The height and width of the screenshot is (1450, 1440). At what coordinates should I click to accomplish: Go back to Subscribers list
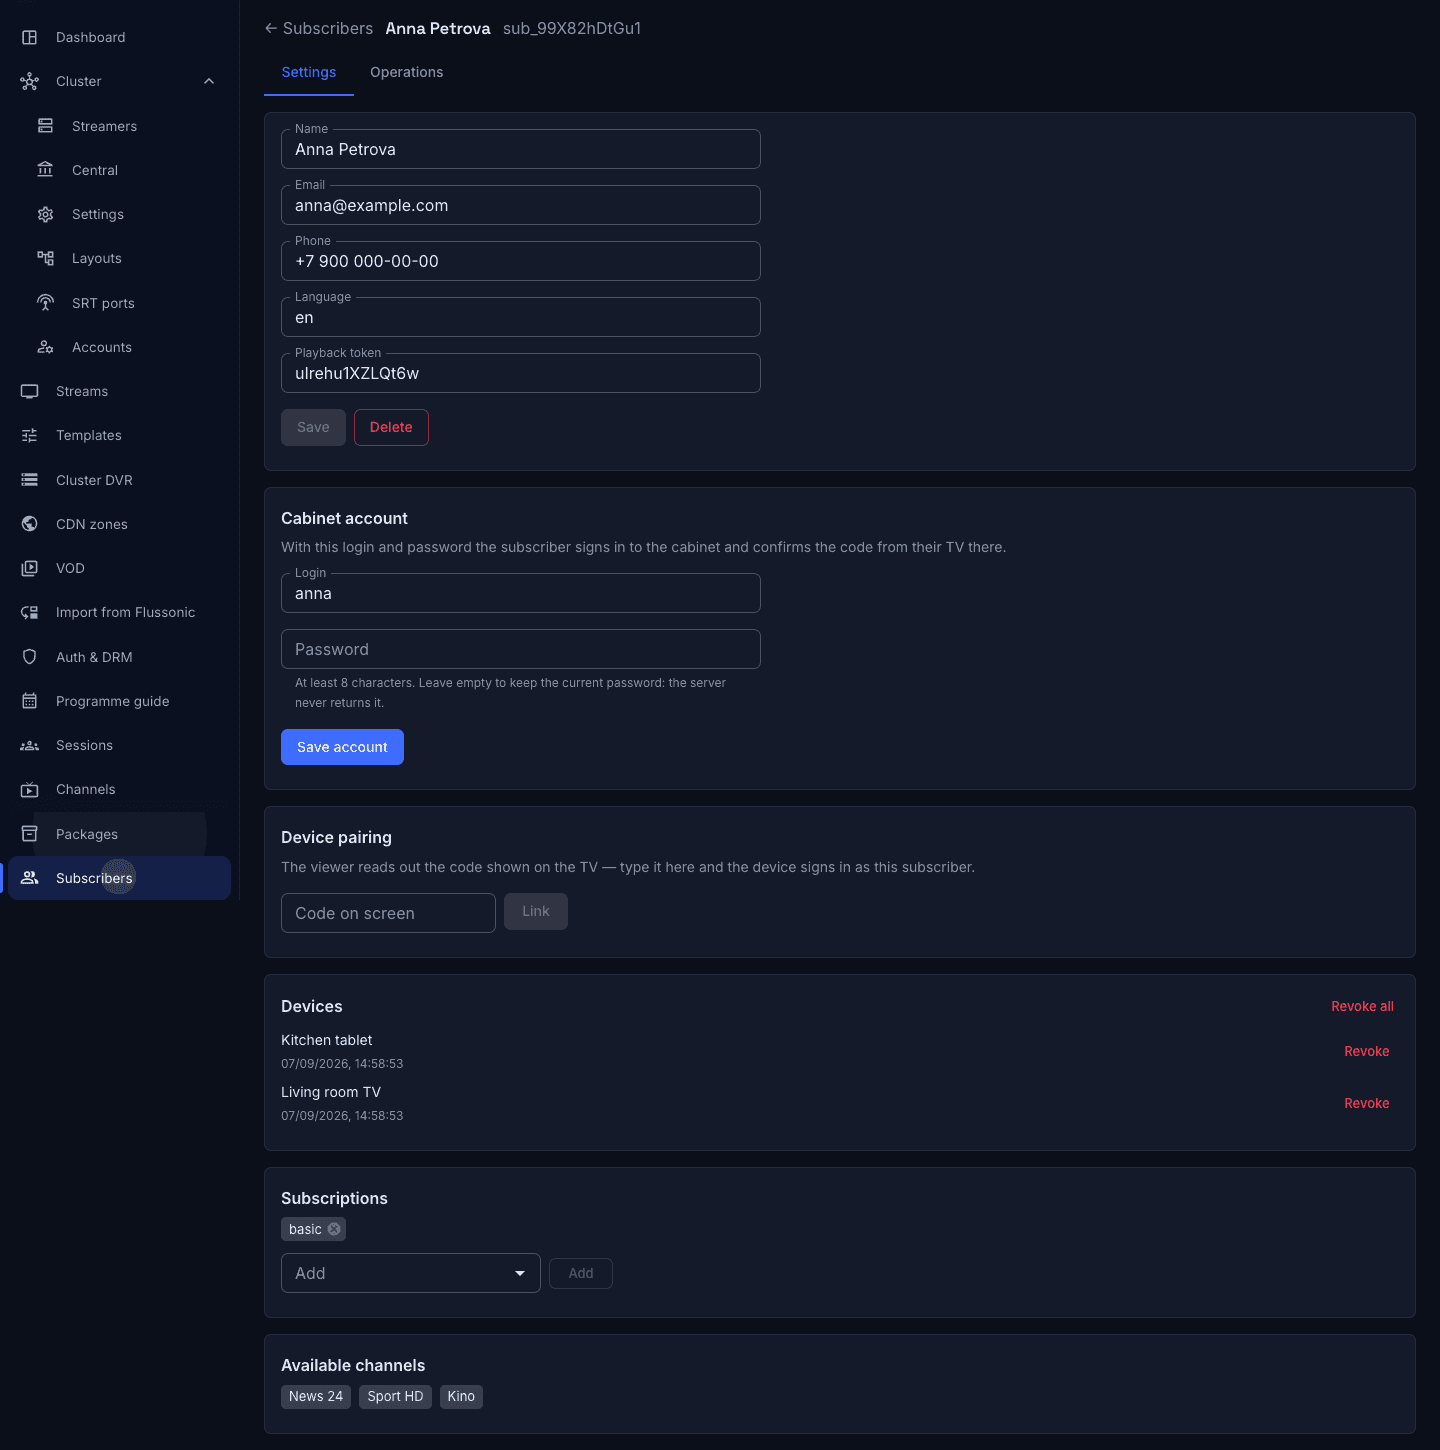[x=318, y=28]
